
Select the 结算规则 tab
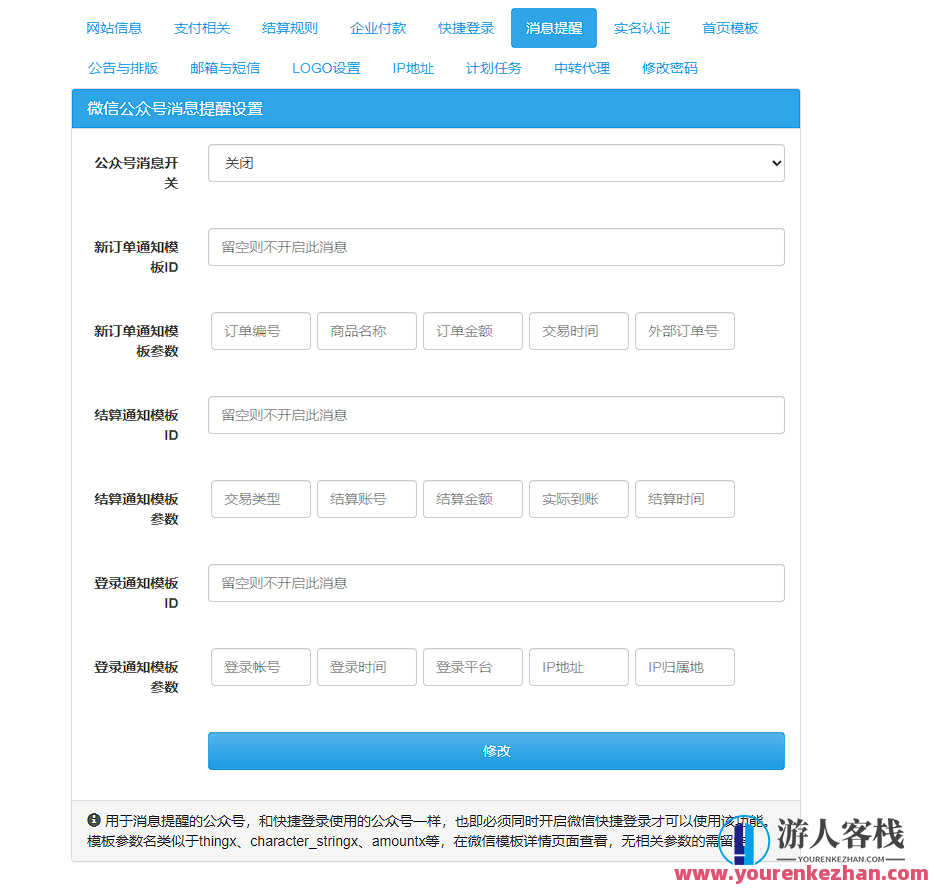coord(289,28)
